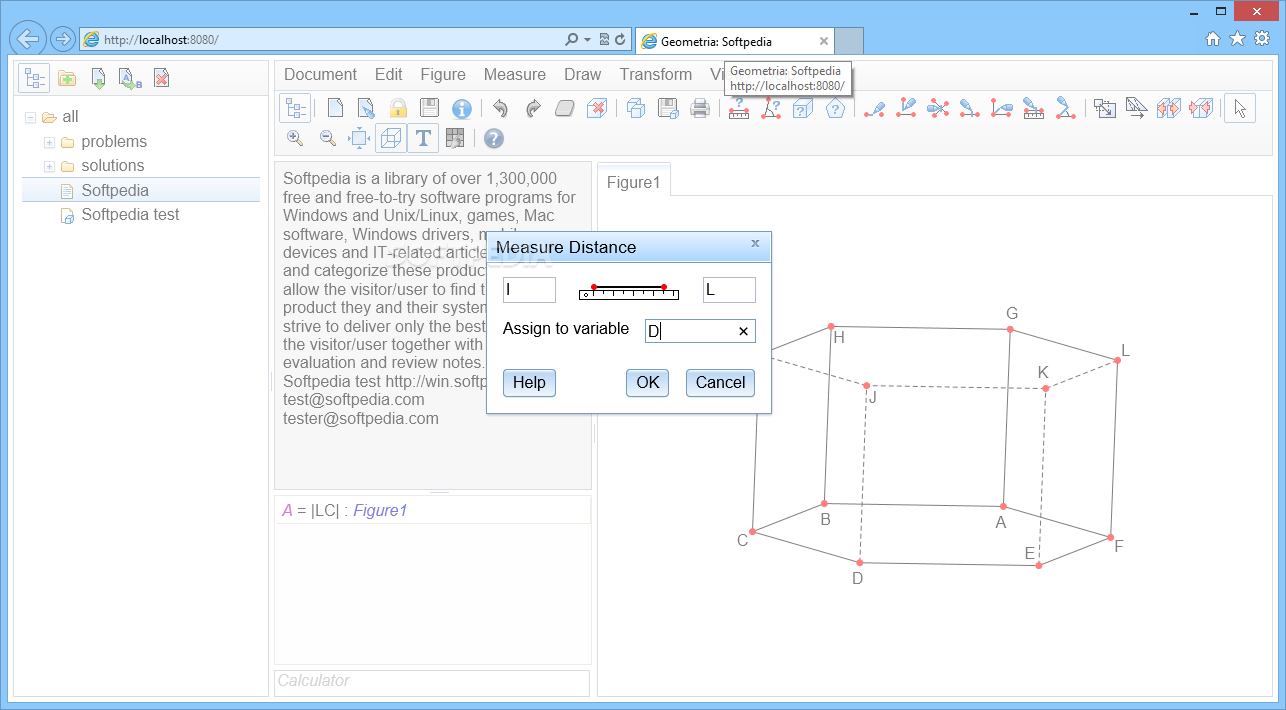Click the second point field containing 'L'
Viewport: 1286px width, 710px height.
pos(729,290)
